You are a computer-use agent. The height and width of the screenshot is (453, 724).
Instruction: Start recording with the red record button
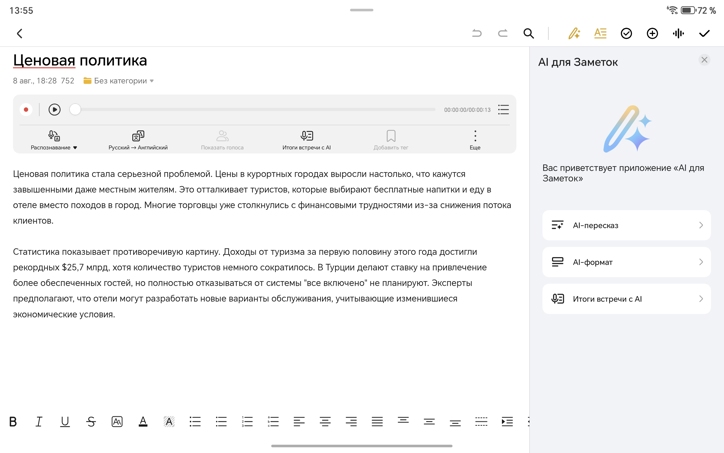(x=26, y=110)
